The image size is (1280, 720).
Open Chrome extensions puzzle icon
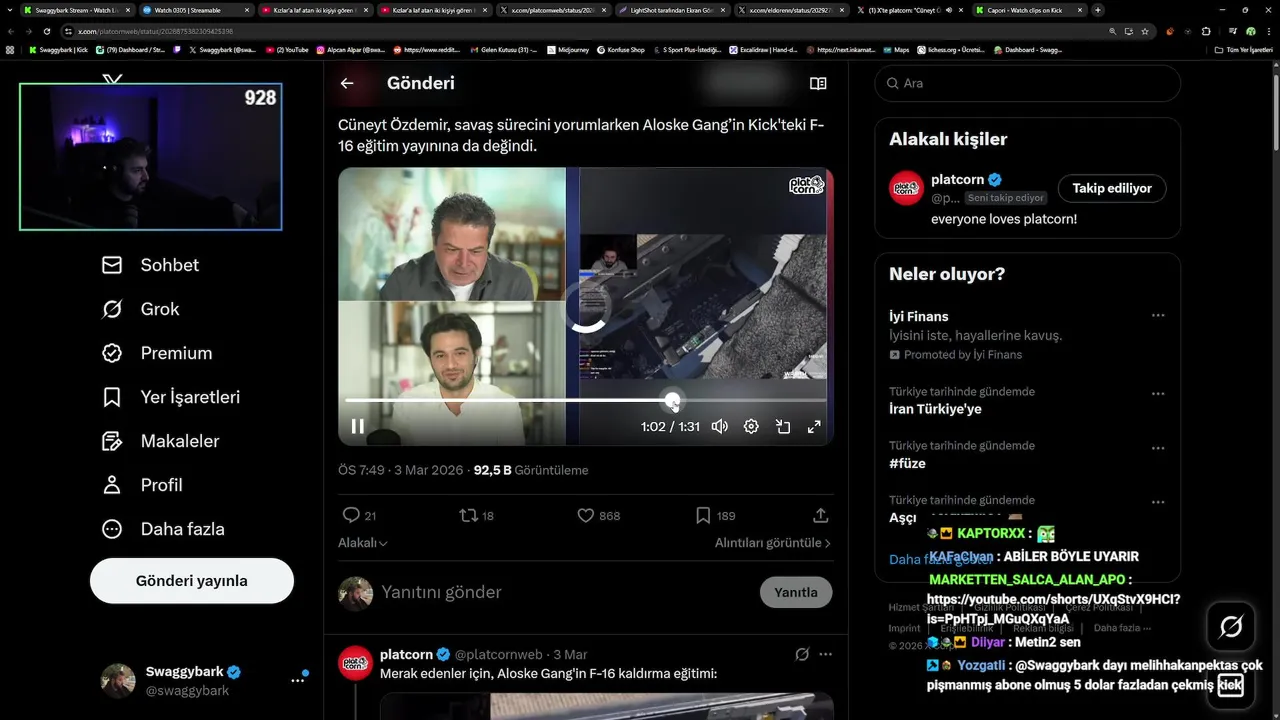1206,31
